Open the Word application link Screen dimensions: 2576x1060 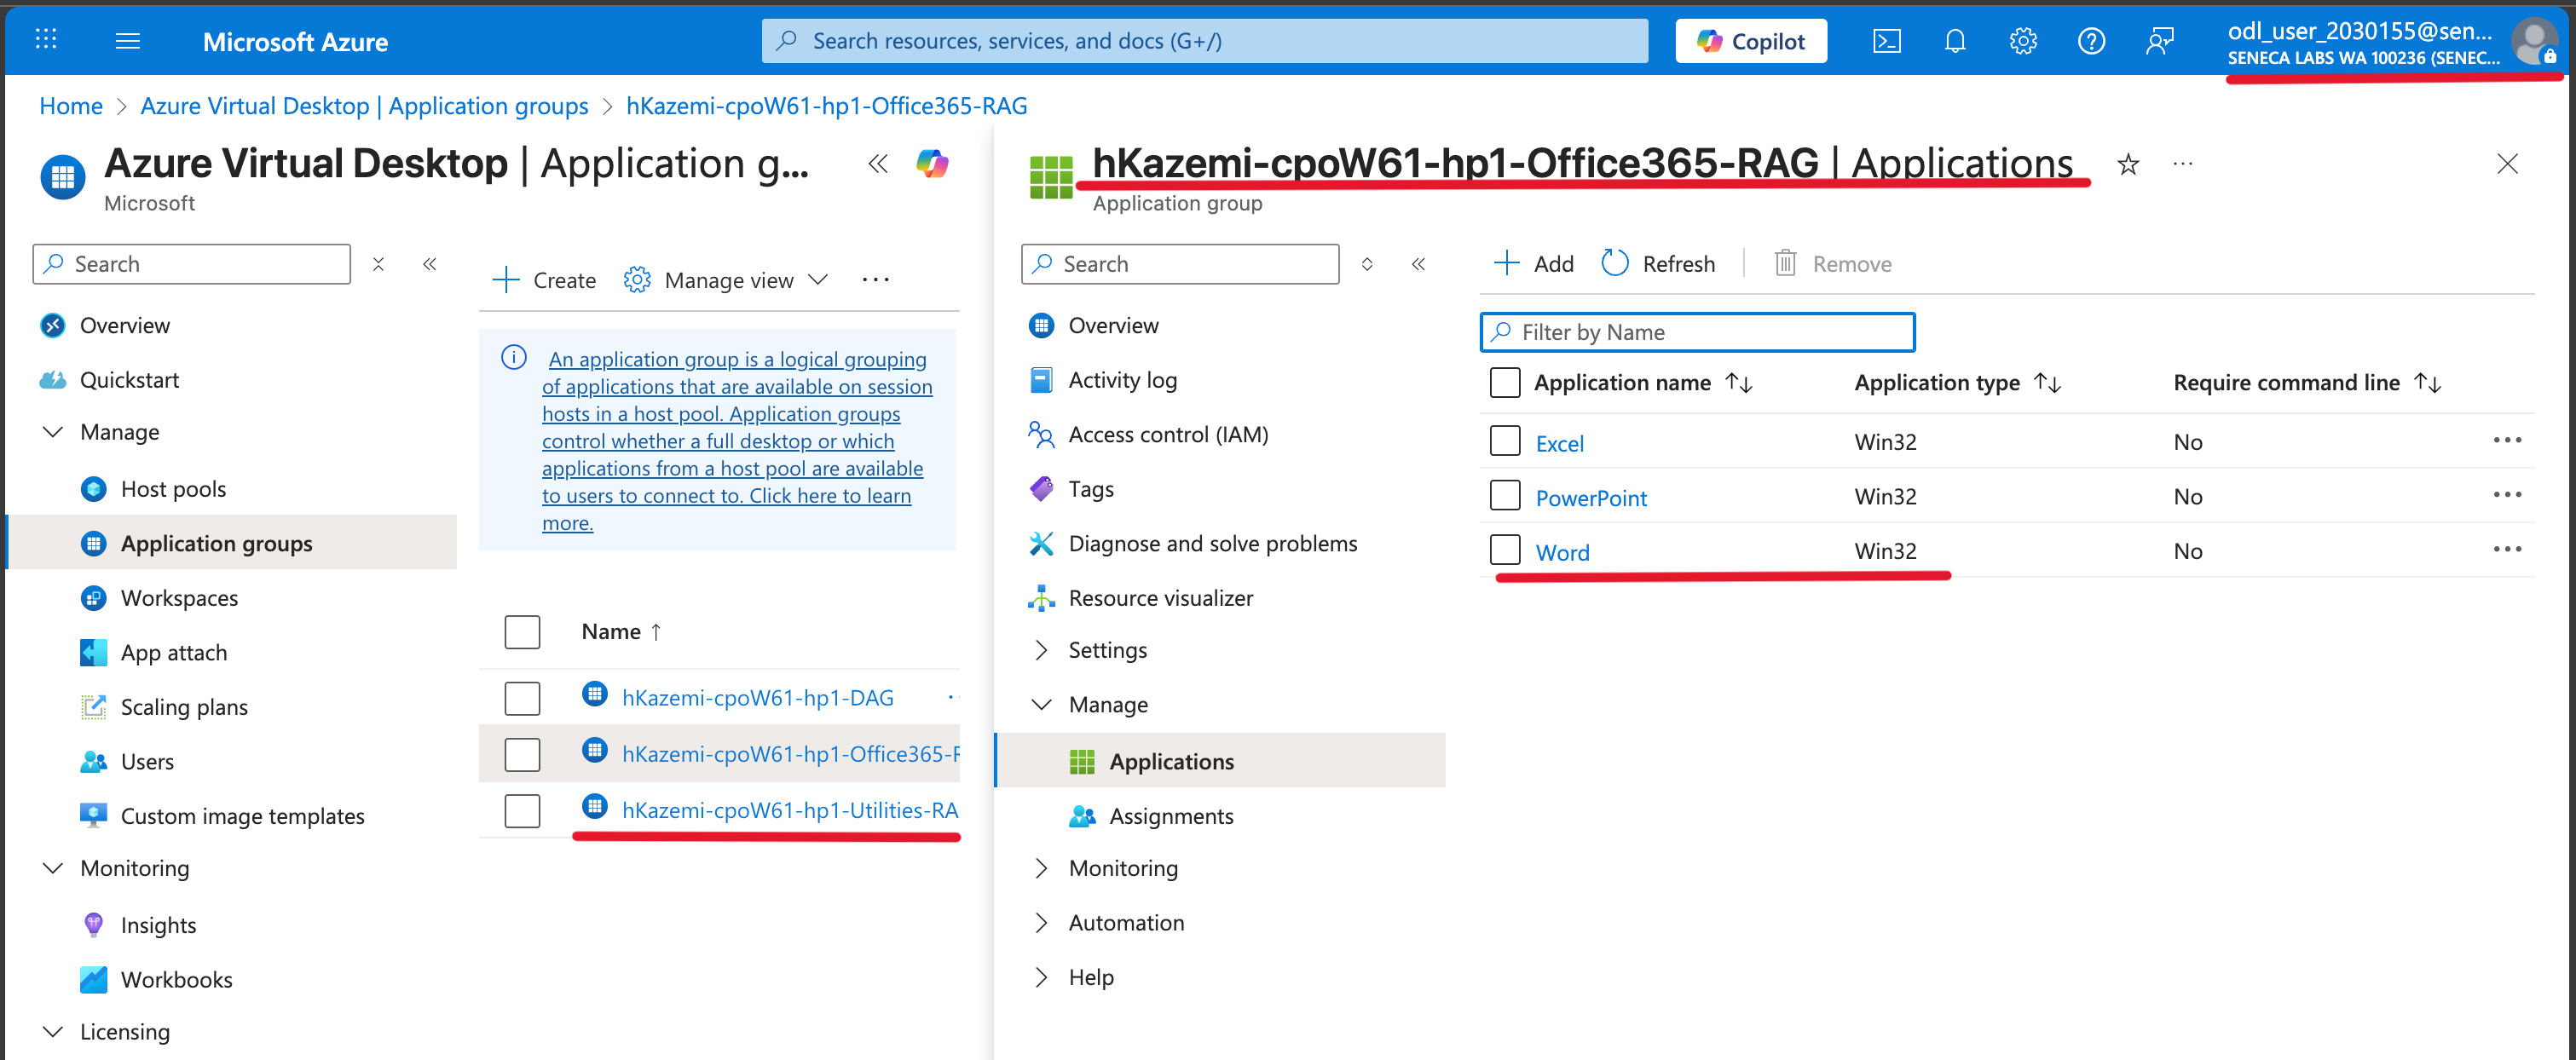1562,552
